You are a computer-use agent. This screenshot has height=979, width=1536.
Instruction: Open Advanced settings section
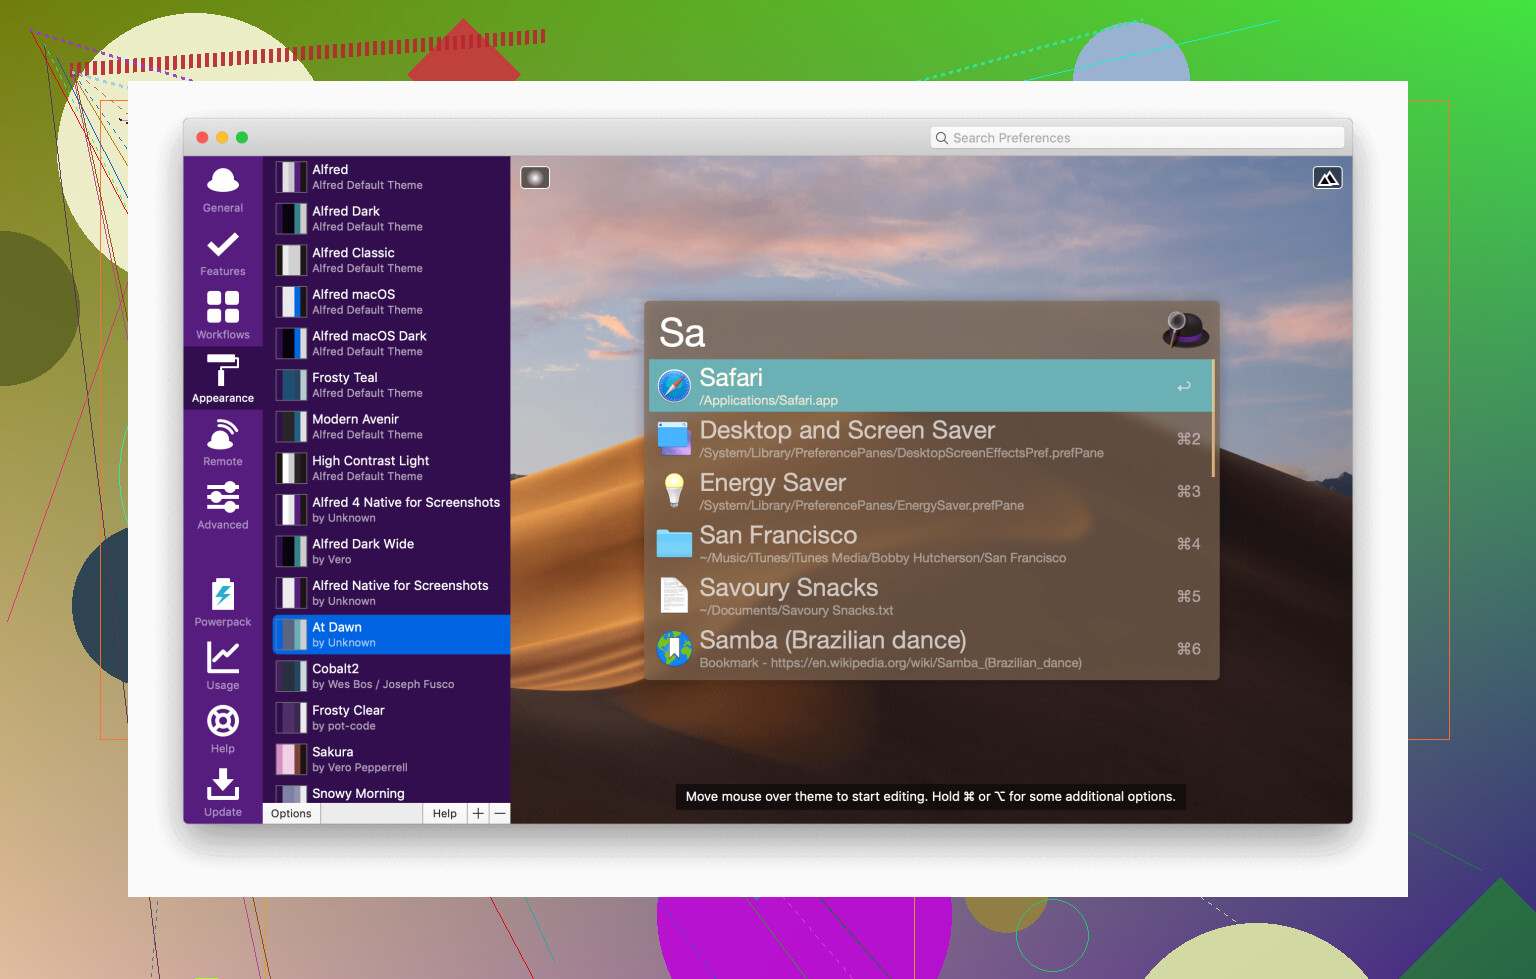coord(222,506)
